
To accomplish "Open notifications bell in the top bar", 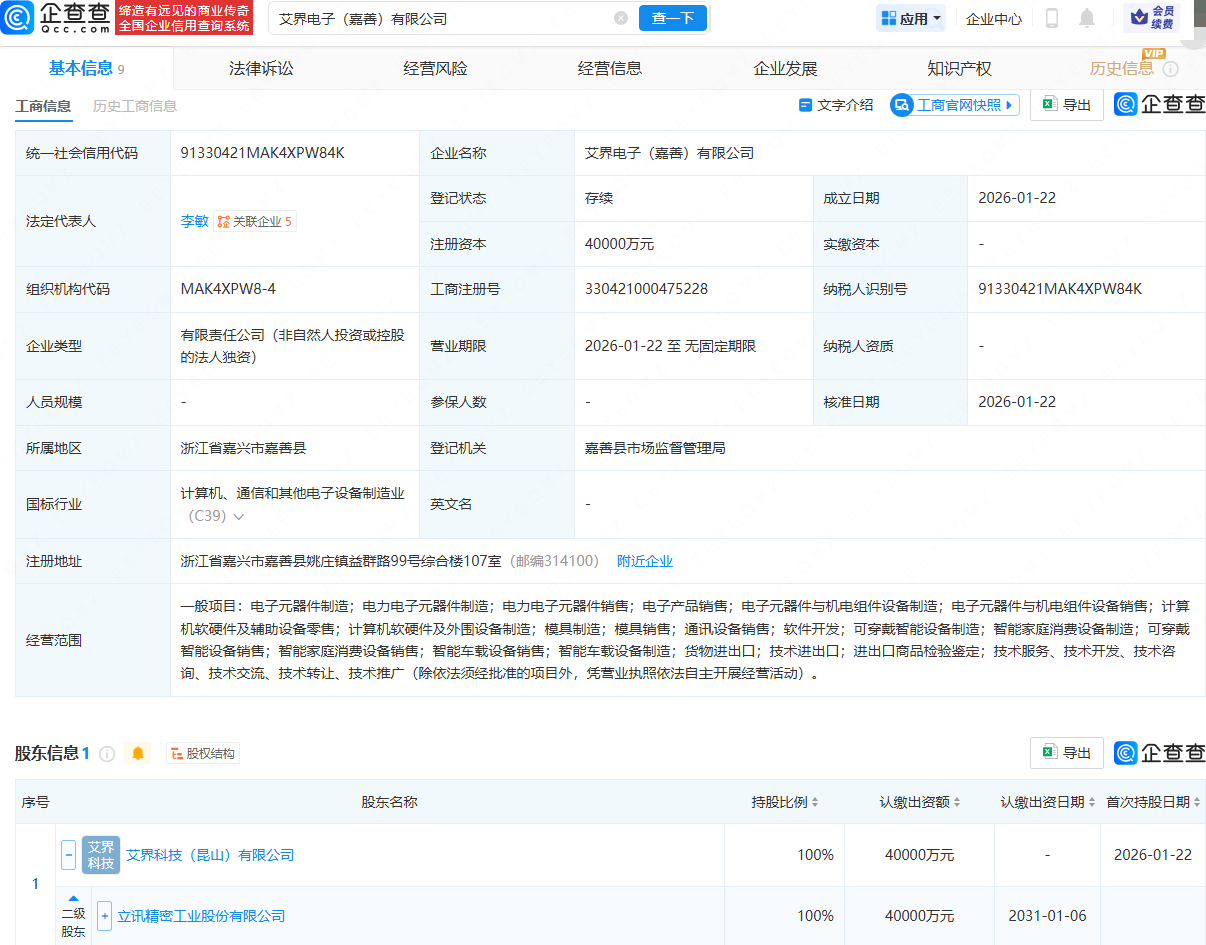I will click(1087, 18).
